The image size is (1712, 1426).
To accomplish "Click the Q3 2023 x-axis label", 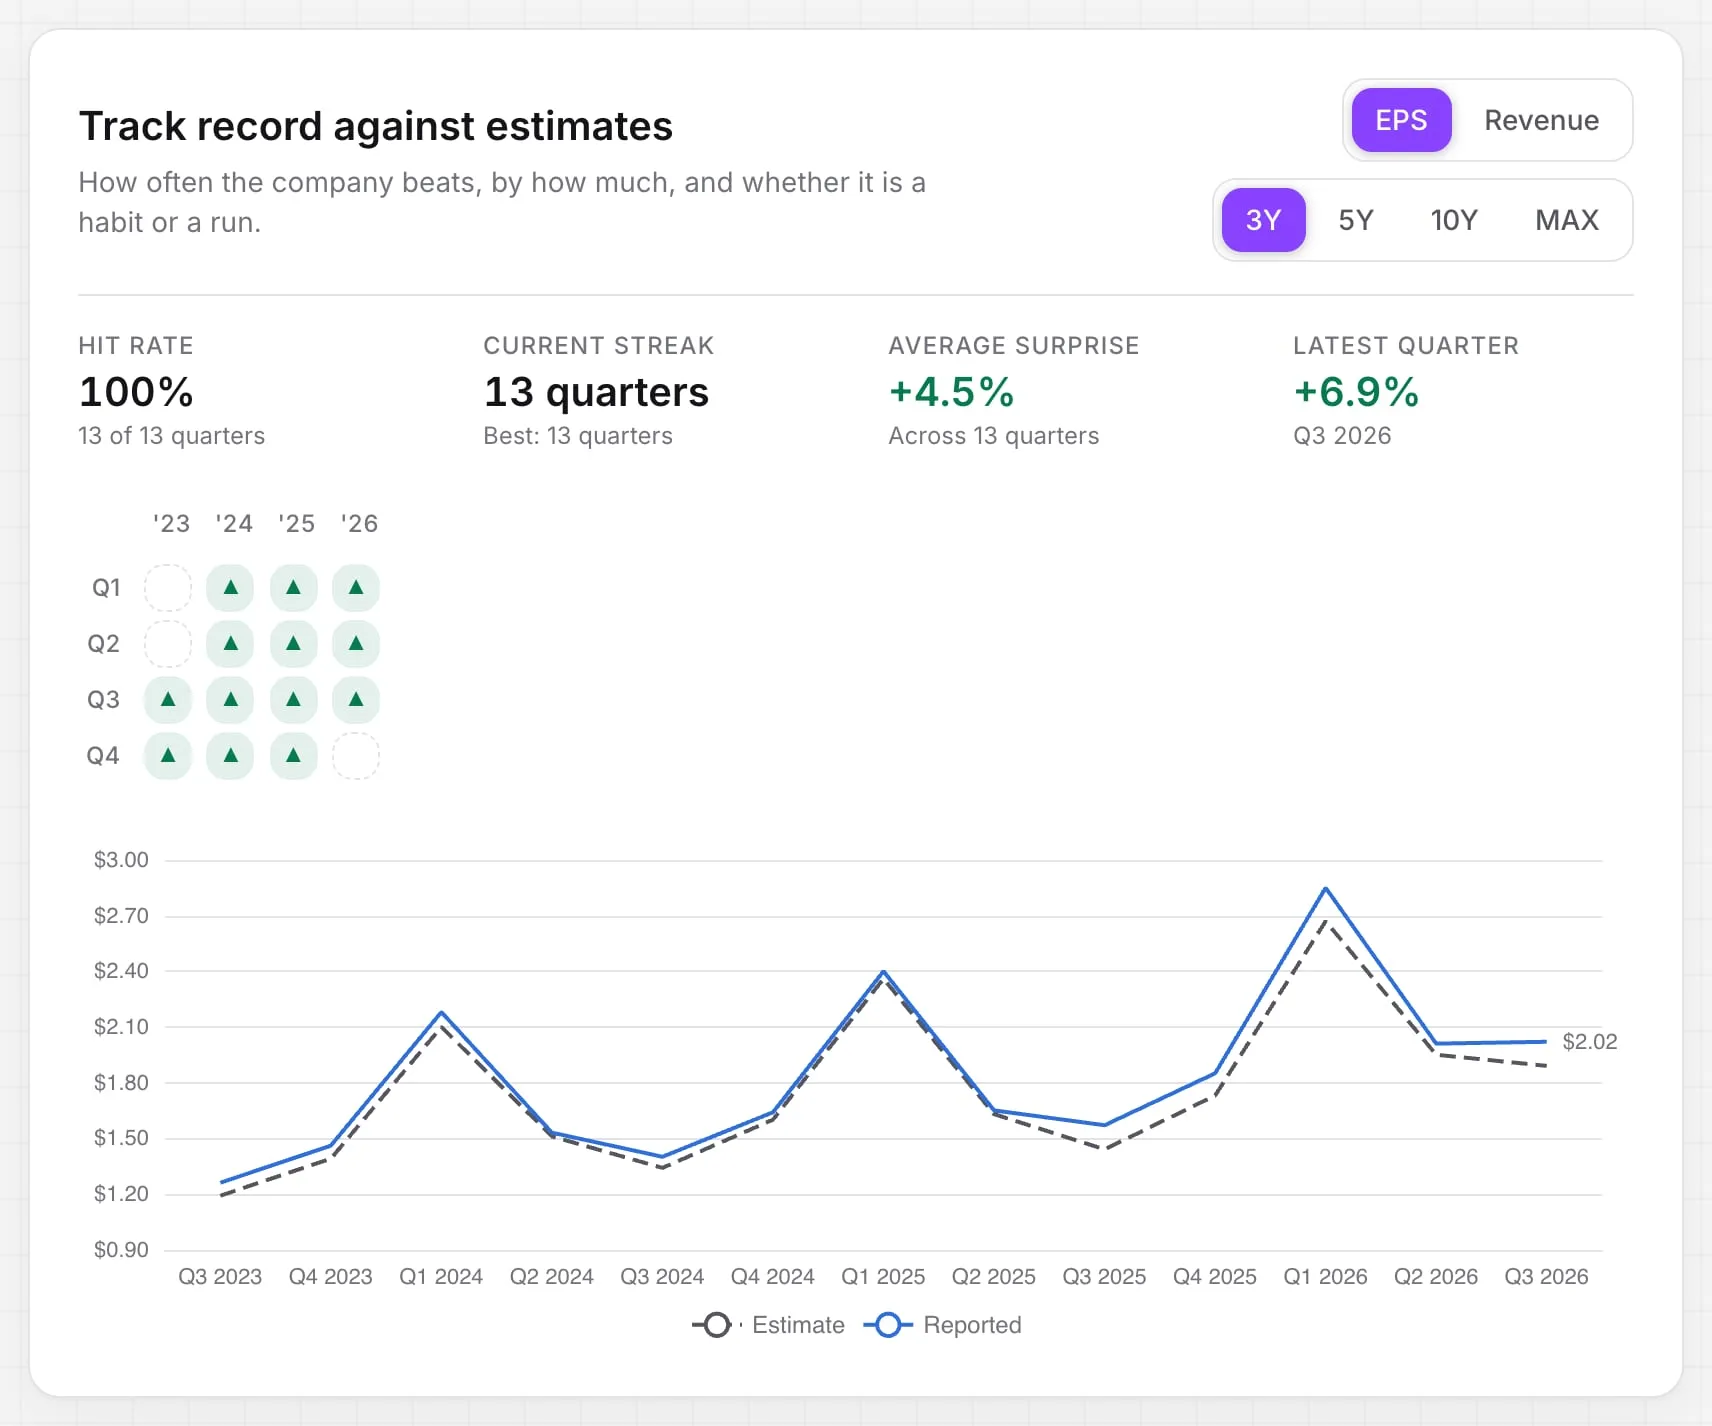I will click(220, 1276).
